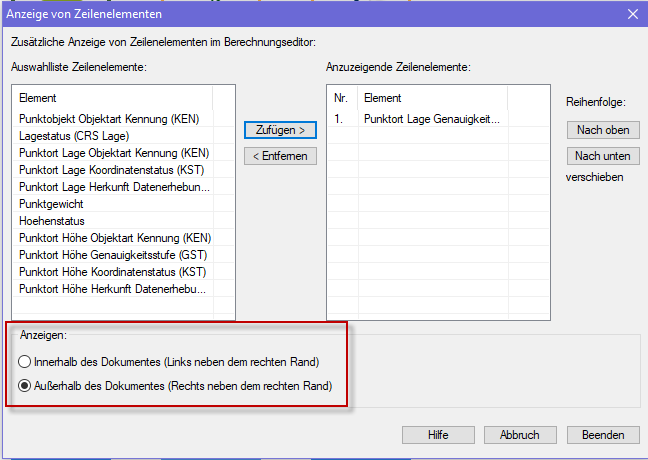648x460 pixels.
Task: Select 'Lagestatus (CRS Lage)' in selection list
Action: coord(74,136)
